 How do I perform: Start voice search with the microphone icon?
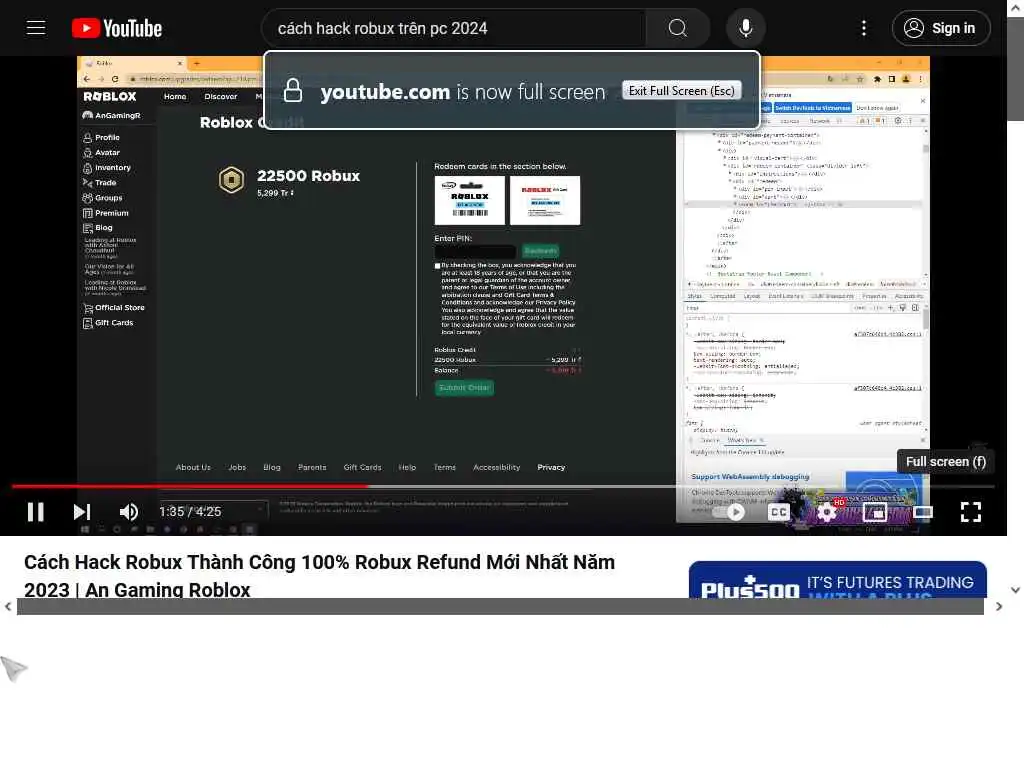[x=746, y=28]
